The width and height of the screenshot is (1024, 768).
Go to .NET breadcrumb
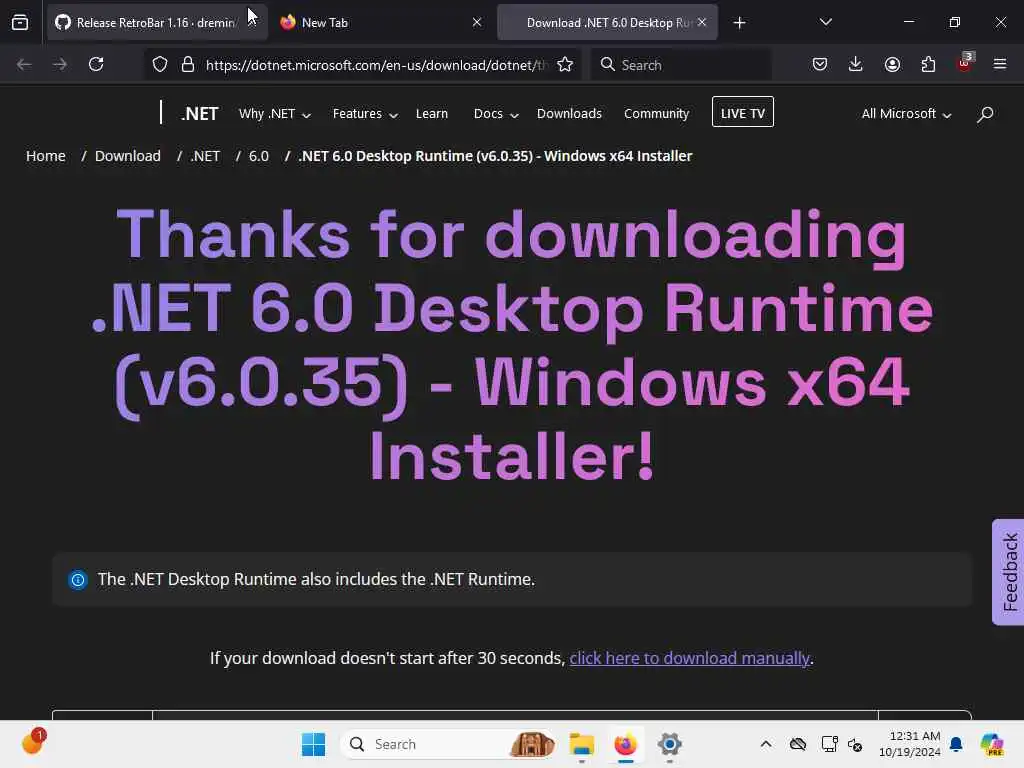coord(205,156)
